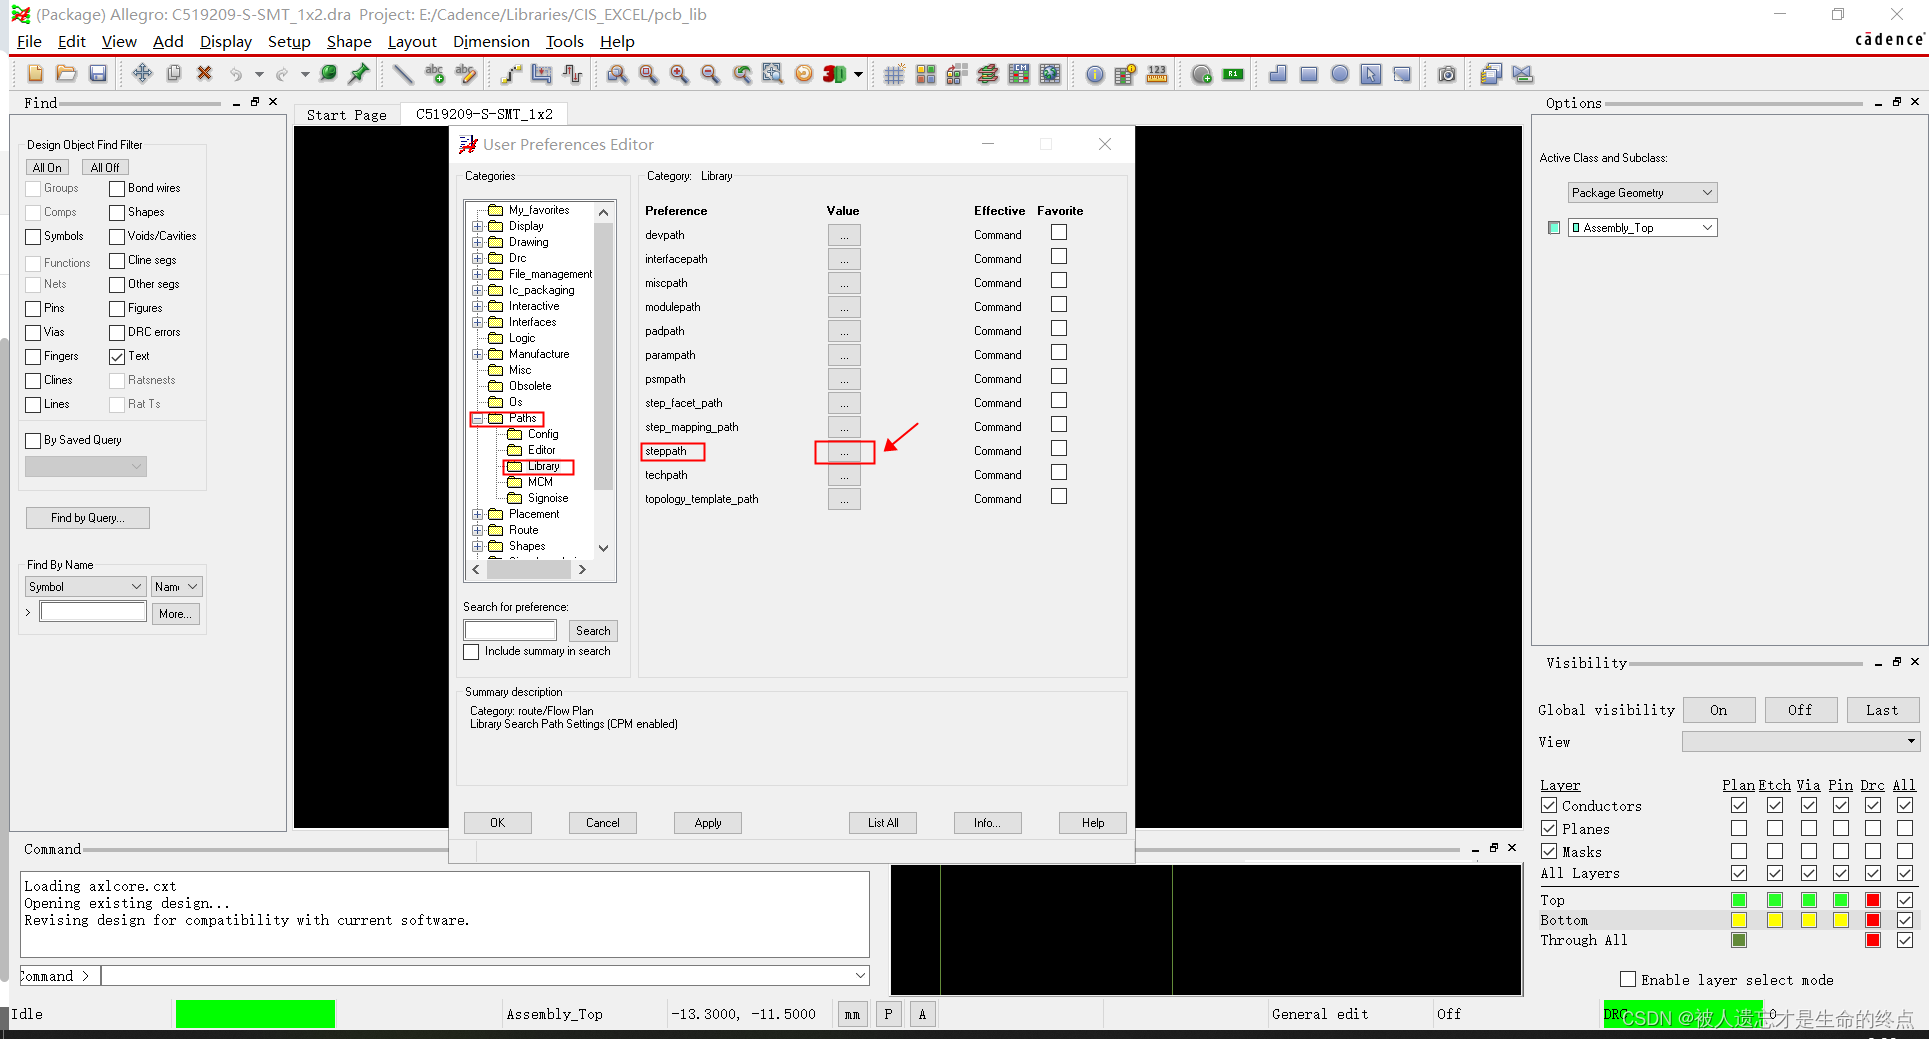Expand the Manufacture category node
Viewport: 1929px width, 1039px height.
478,354
